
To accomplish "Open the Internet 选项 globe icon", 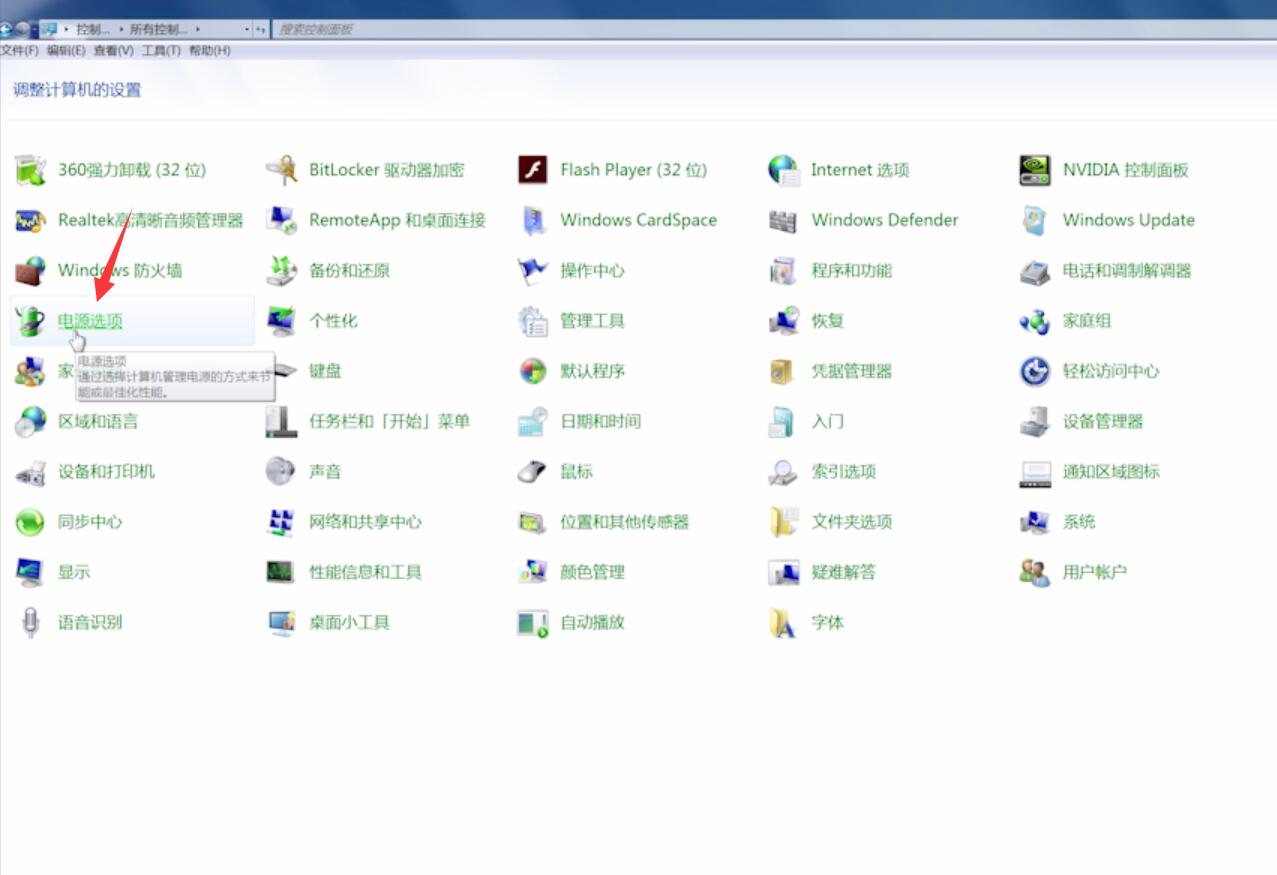I will tap(784, 170).
